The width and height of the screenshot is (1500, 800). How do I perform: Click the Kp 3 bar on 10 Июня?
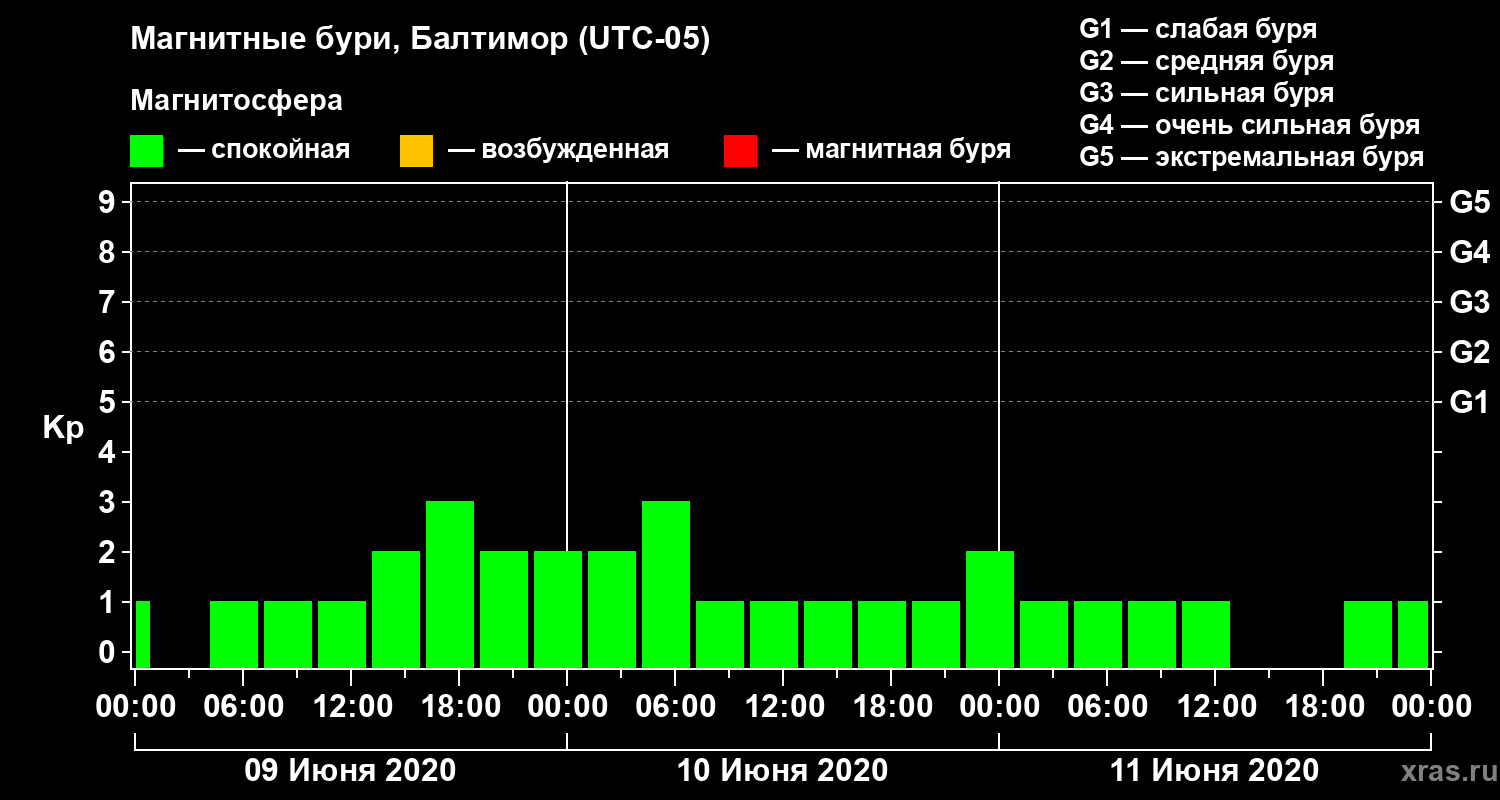click(666, 584)
